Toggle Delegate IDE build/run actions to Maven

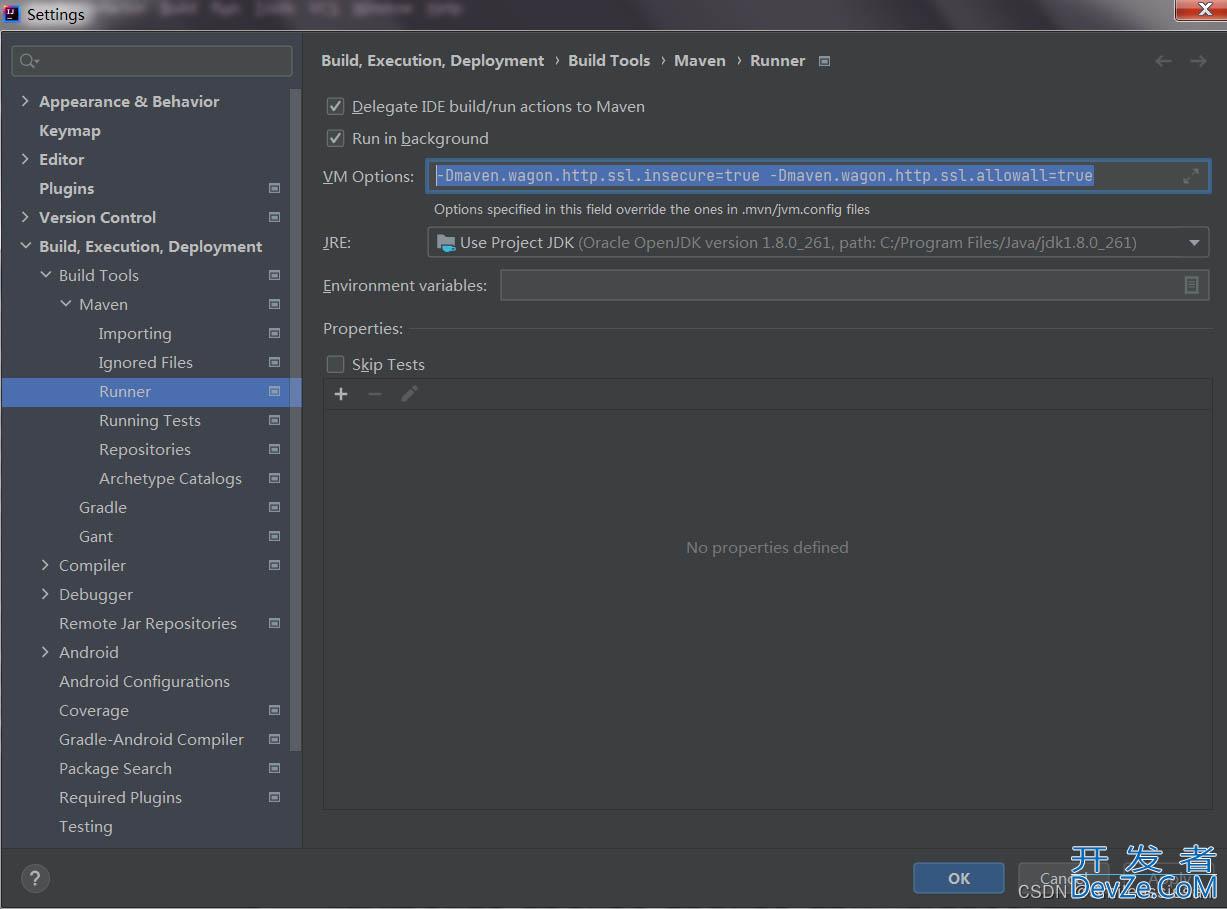pos(335,106)
